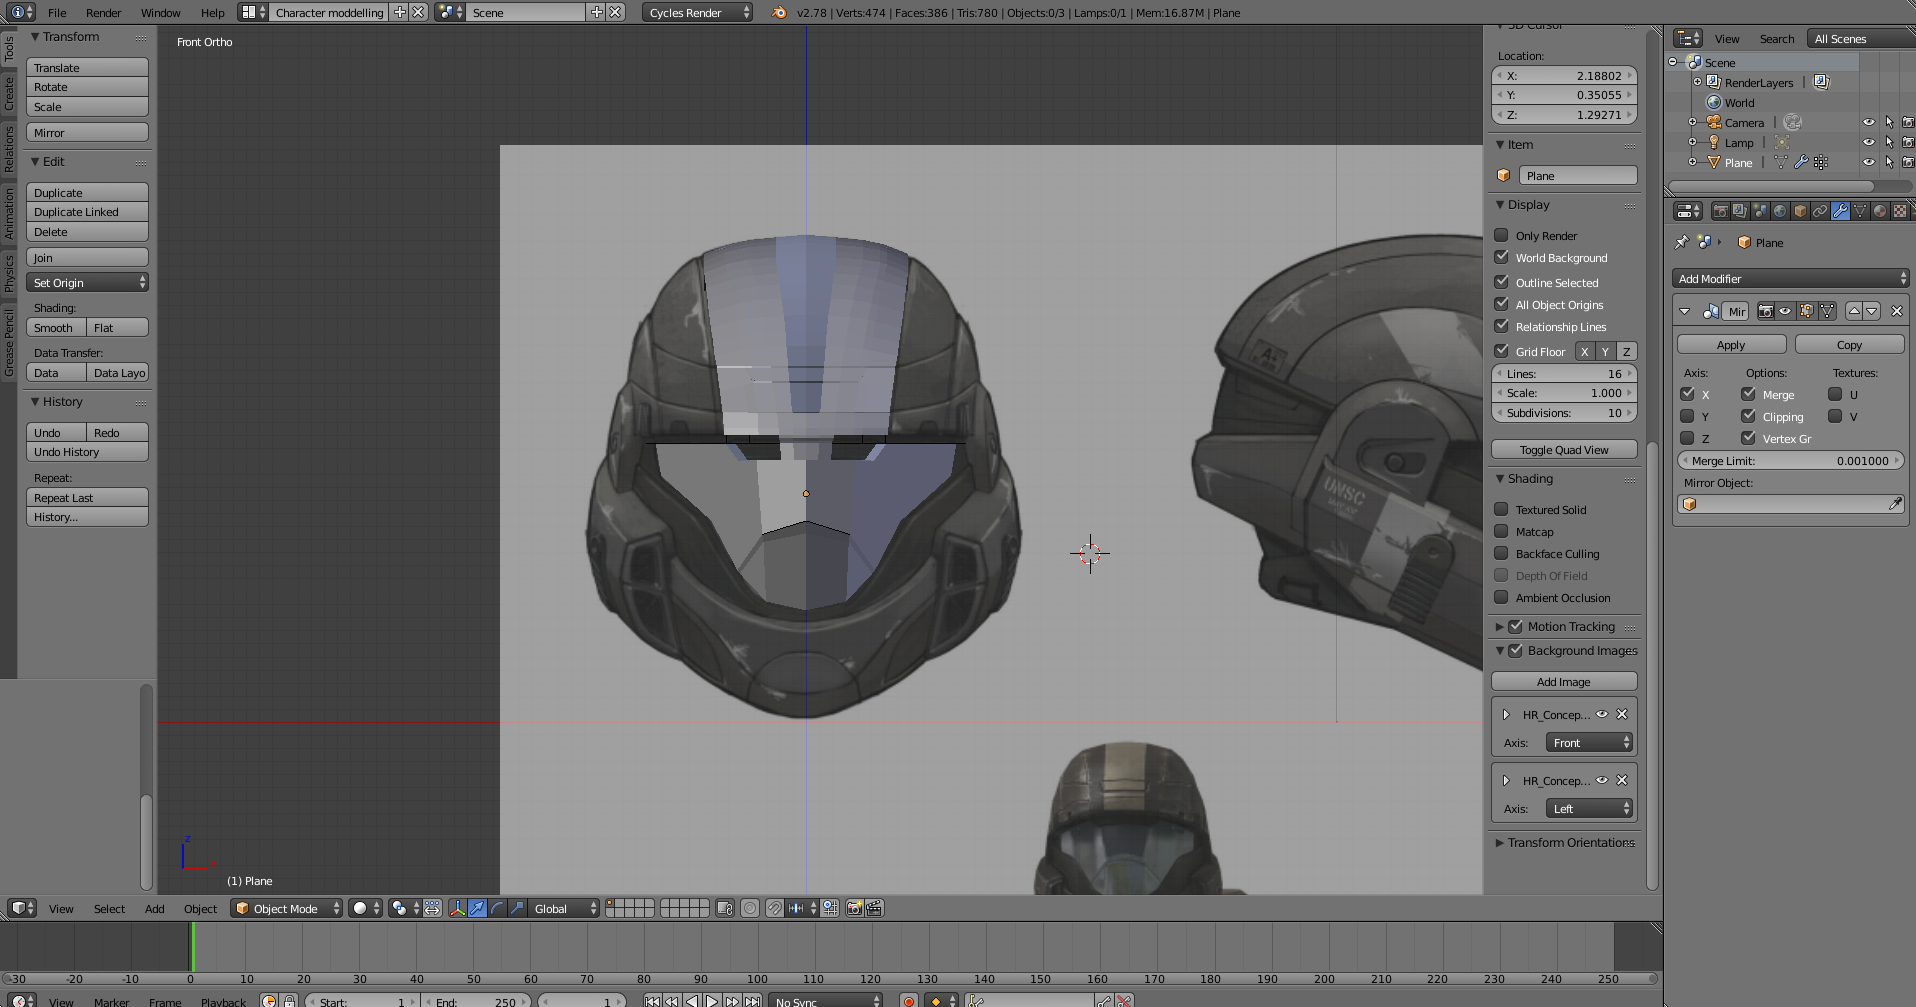Open the Object Data tab triangle icon
The height and width of the screenshot is (1007, 1916).
coord(1860,211)
